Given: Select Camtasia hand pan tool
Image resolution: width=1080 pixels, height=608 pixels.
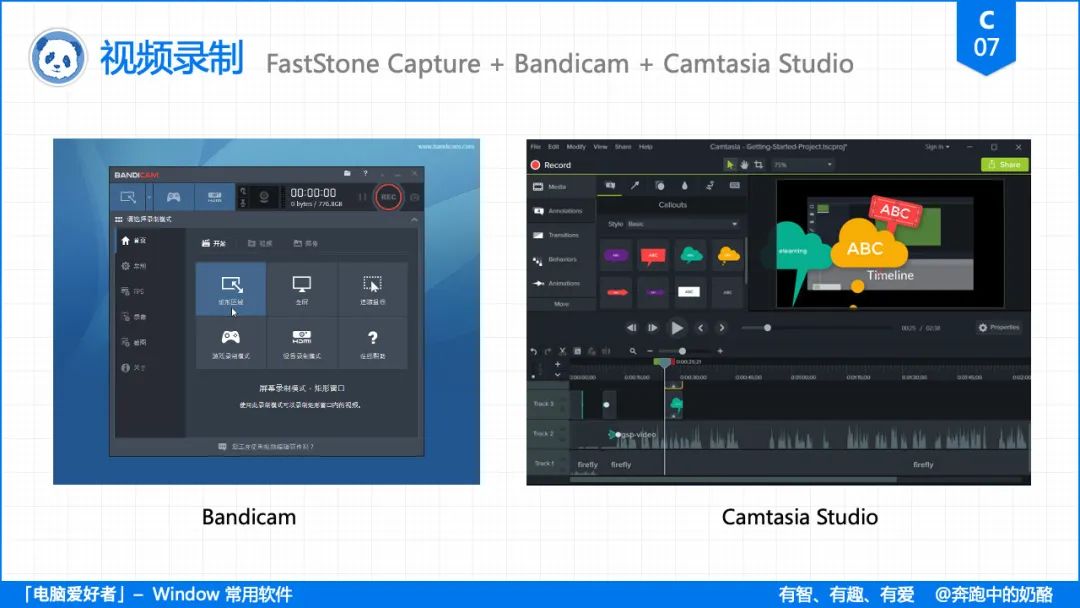Looking at the screenshot, I should (x=744, y=165).
